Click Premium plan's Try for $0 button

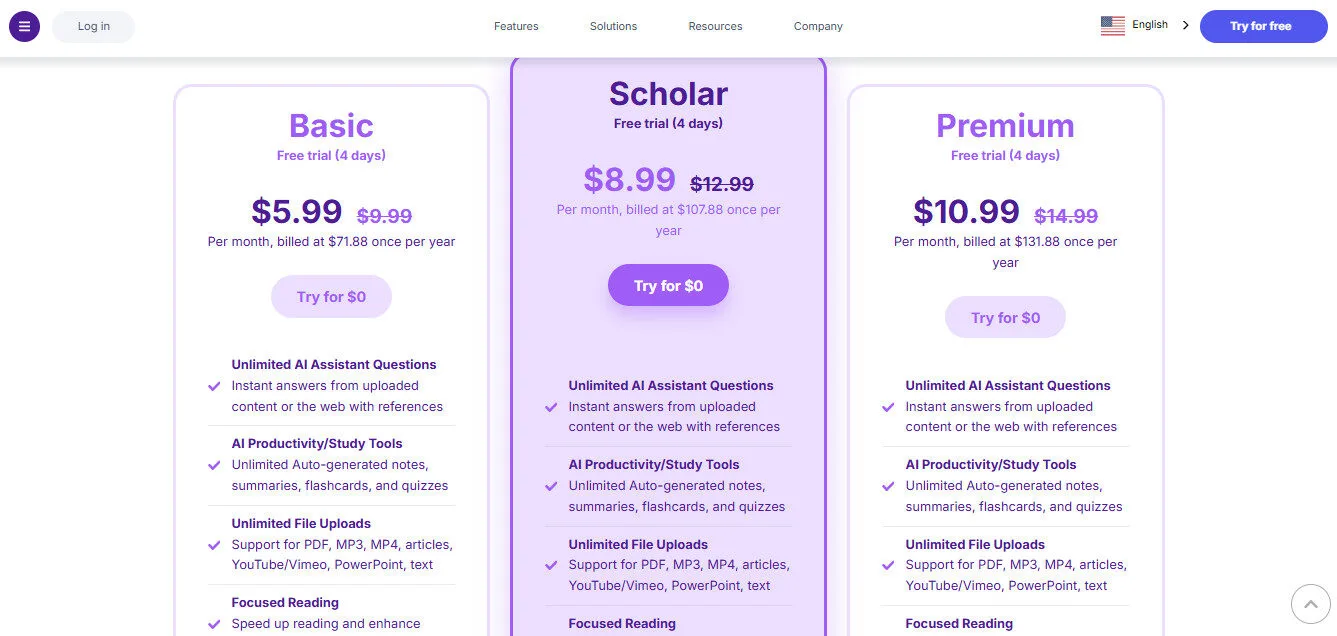tap(1005, 317)
